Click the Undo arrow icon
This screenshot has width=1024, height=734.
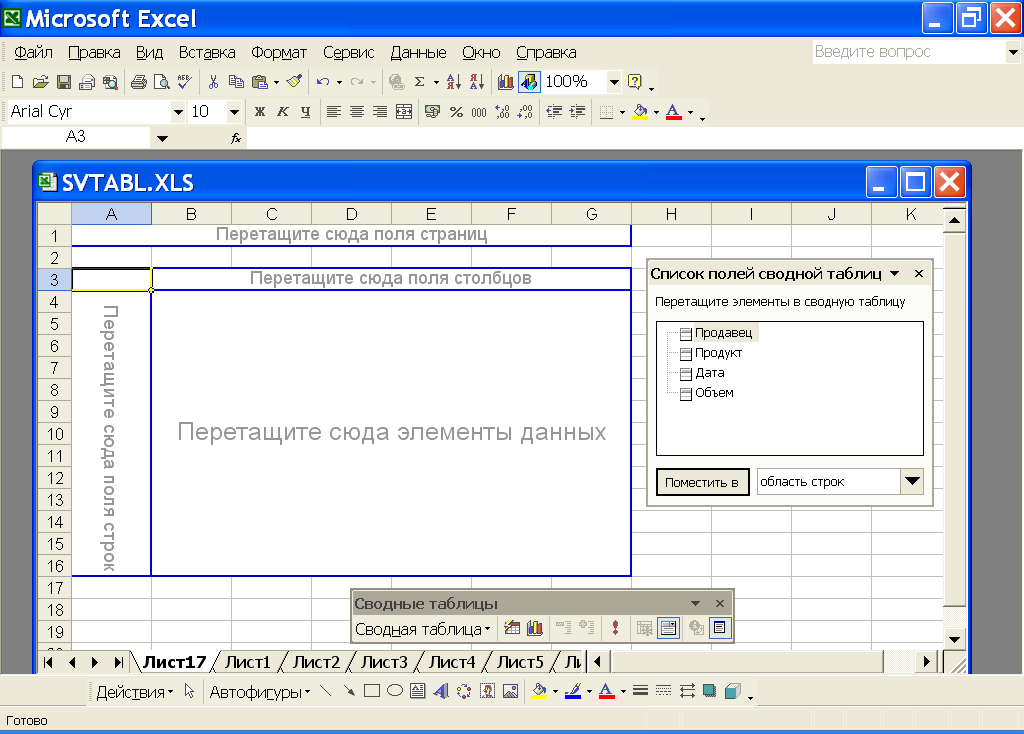click(x=323, y=82)
